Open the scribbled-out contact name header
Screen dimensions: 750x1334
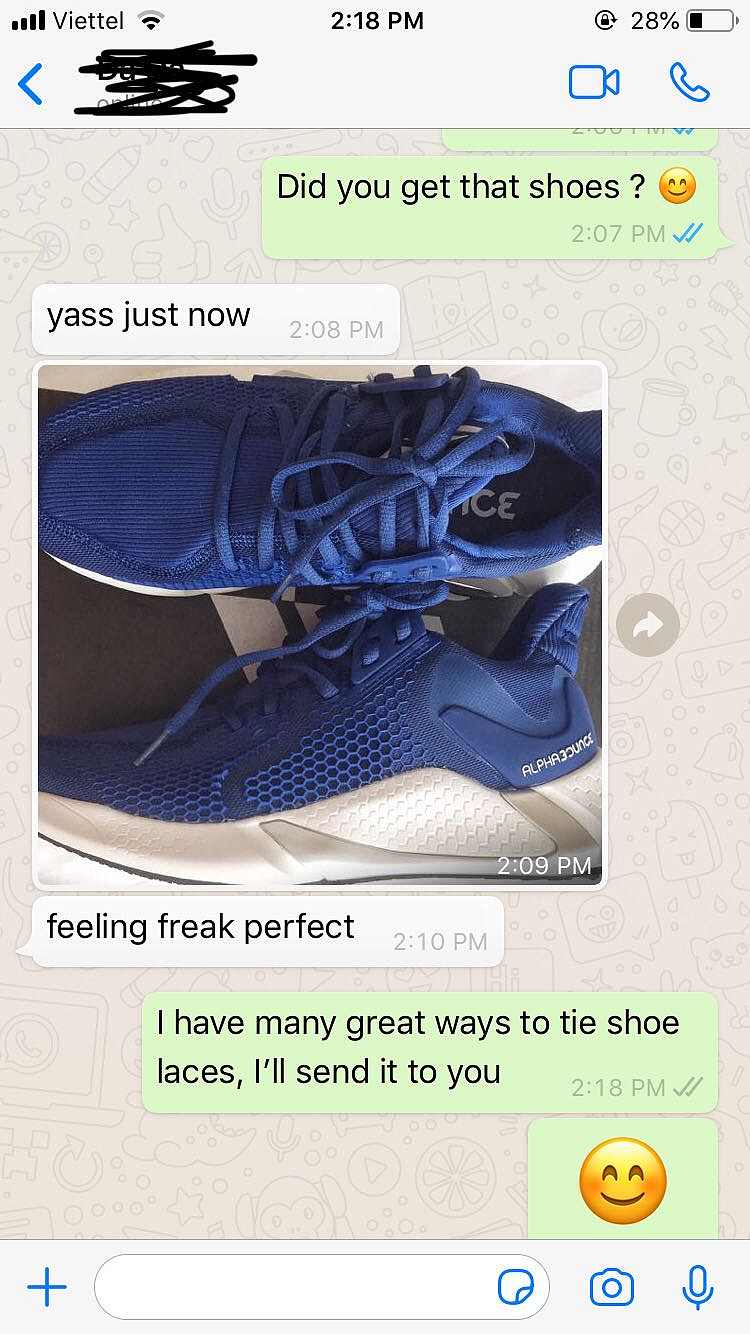coord(165,78)
